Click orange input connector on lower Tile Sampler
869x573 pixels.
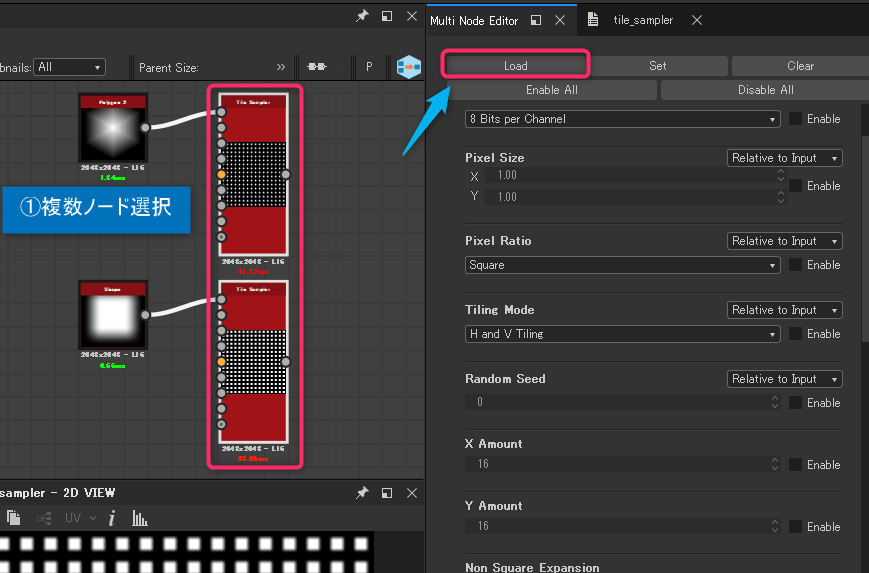[221, 362]
